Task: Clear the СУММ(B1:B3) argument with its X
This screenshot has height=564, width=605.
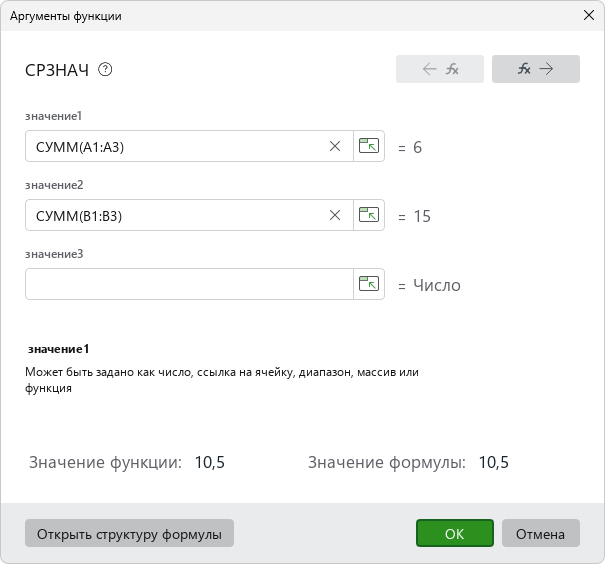Action: click(x=335, y=215)
